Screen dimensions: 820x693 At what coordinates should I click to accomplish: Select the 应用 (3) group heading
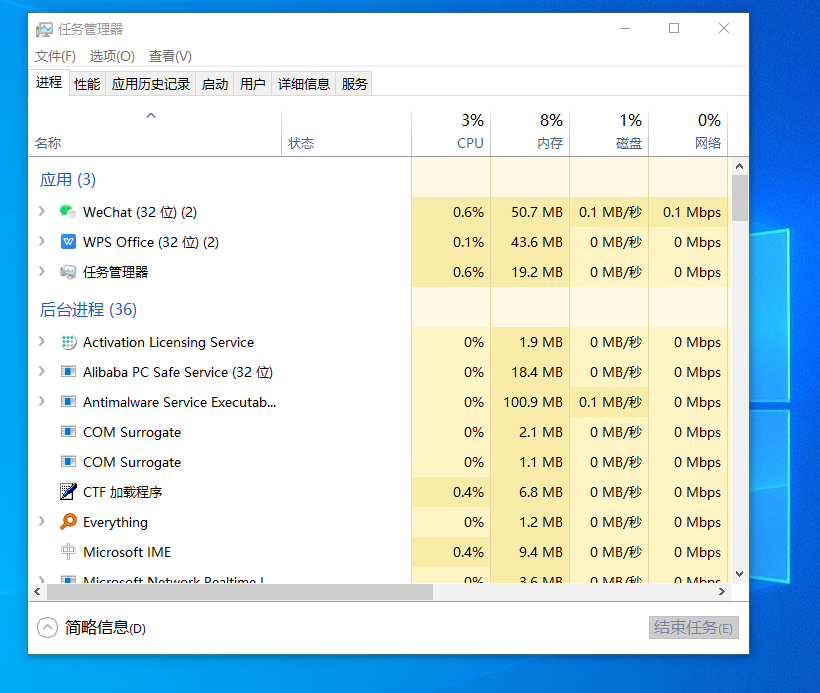click(67, 179)
